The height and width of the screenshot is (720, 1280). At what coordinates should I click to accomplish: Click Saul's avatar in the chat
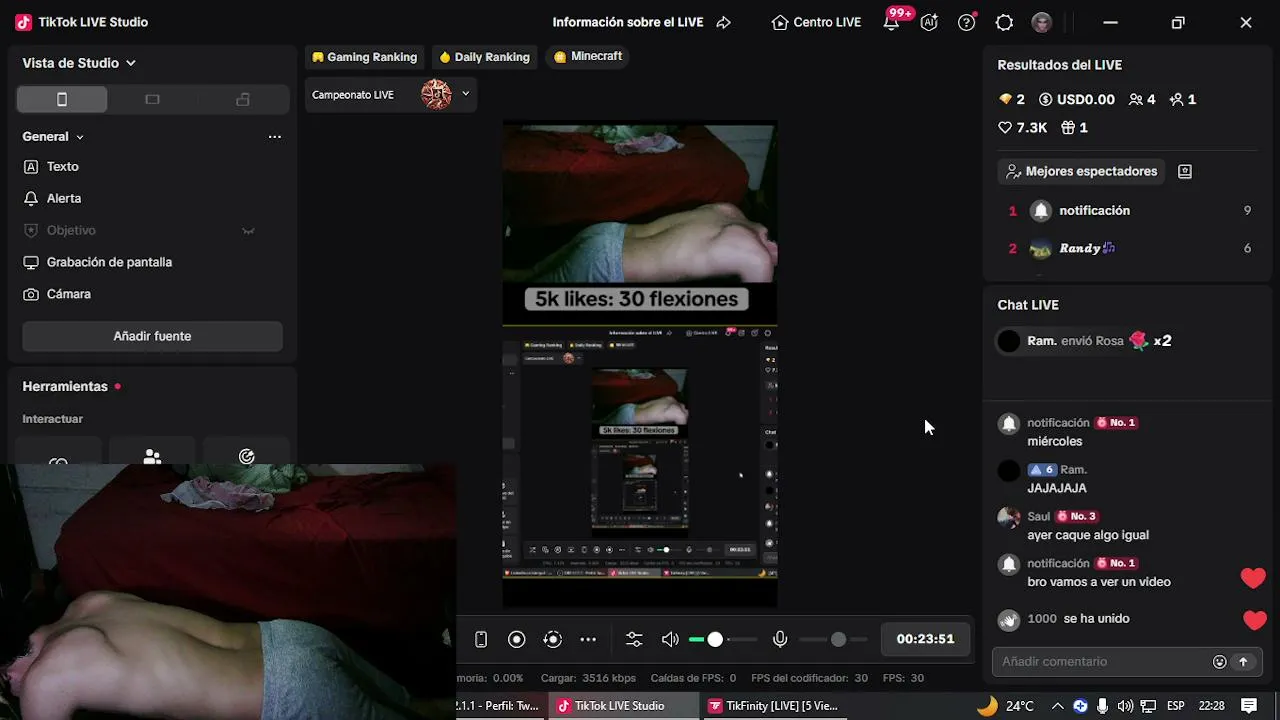tap(1009, 517)
